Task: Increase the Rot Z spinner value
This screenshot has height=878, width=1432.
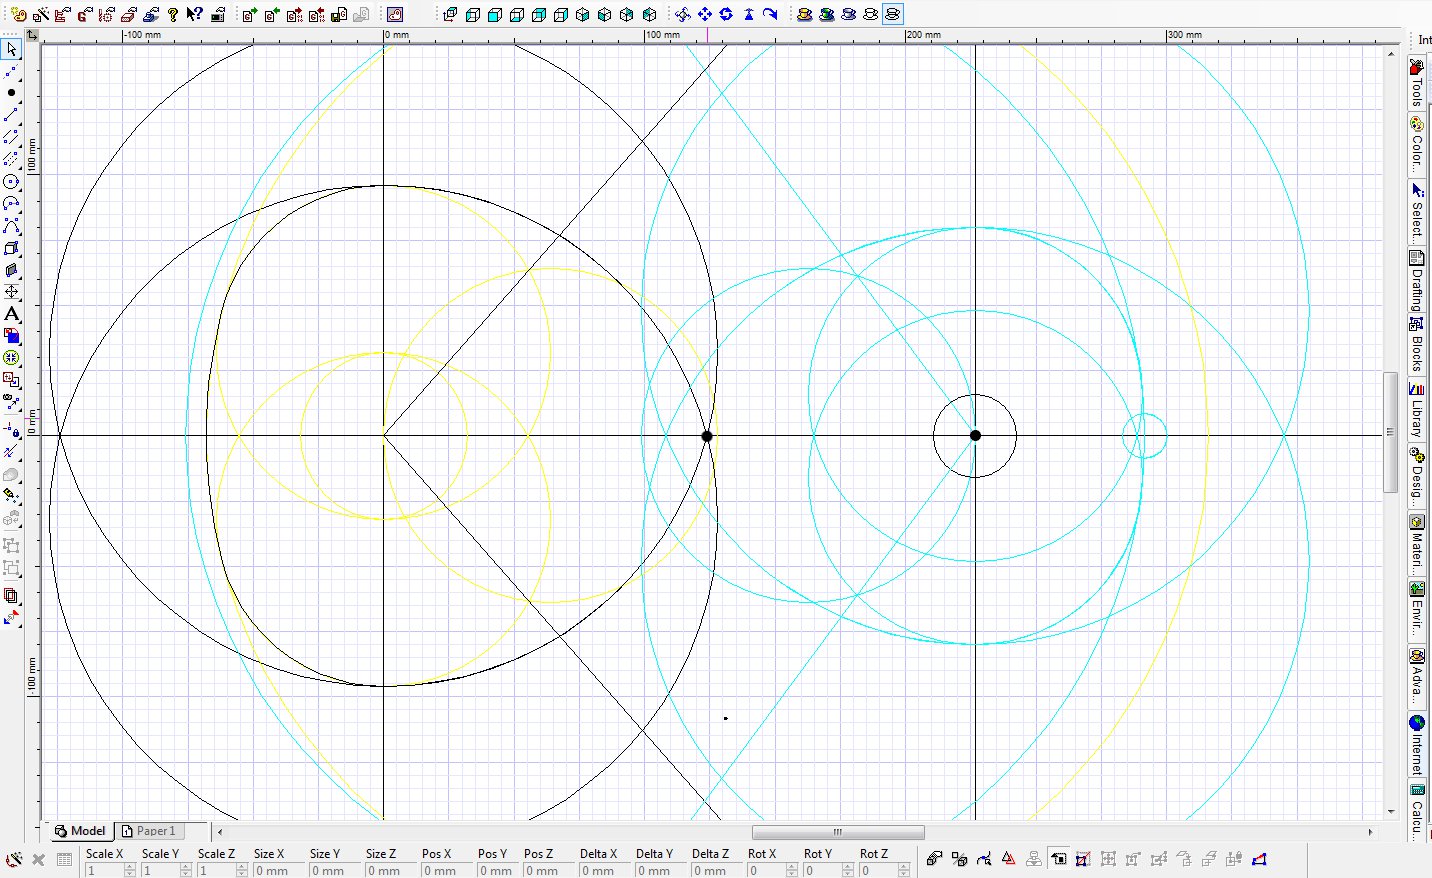Action: click(x=904, y=867)
